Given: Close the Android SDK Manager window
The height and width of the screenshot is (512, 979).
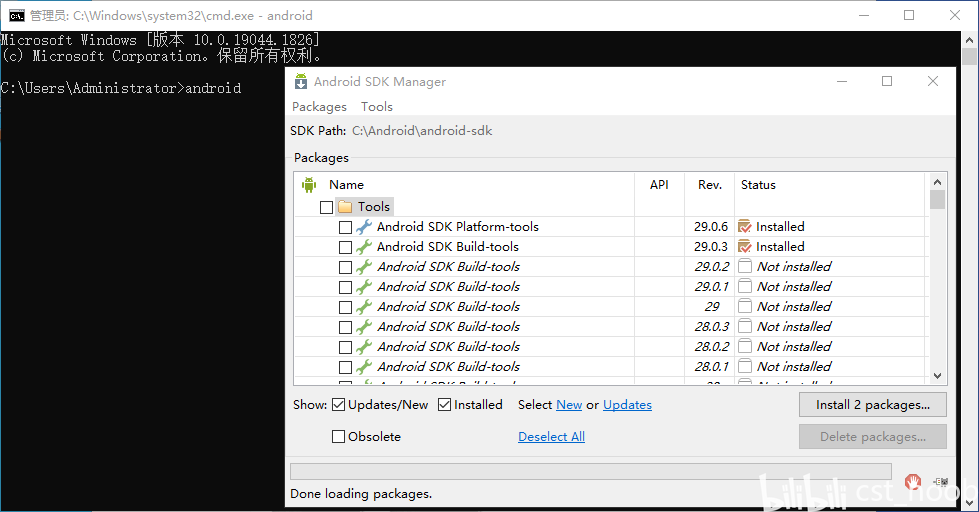Looking at the screenshot, I should click(x=933, y=81).
